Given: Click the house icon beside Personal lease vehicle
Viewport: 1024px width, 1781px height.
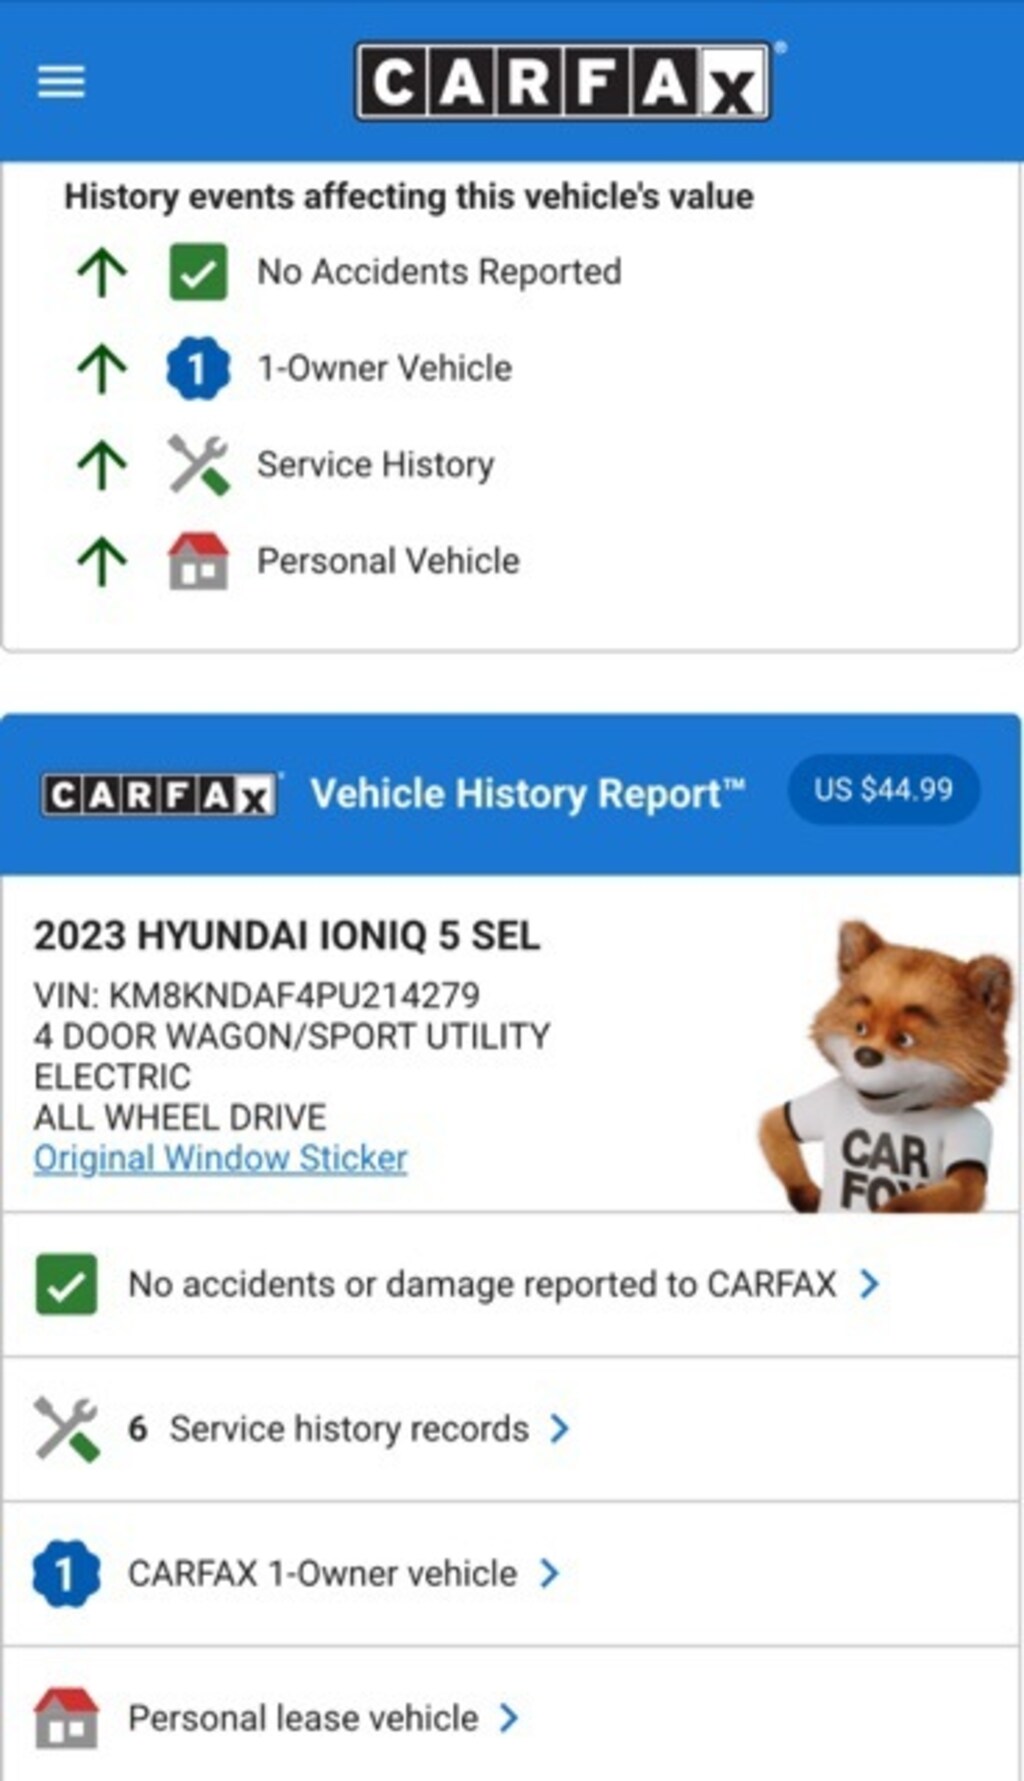Looking at the screenshot, I should [66, 1718].
